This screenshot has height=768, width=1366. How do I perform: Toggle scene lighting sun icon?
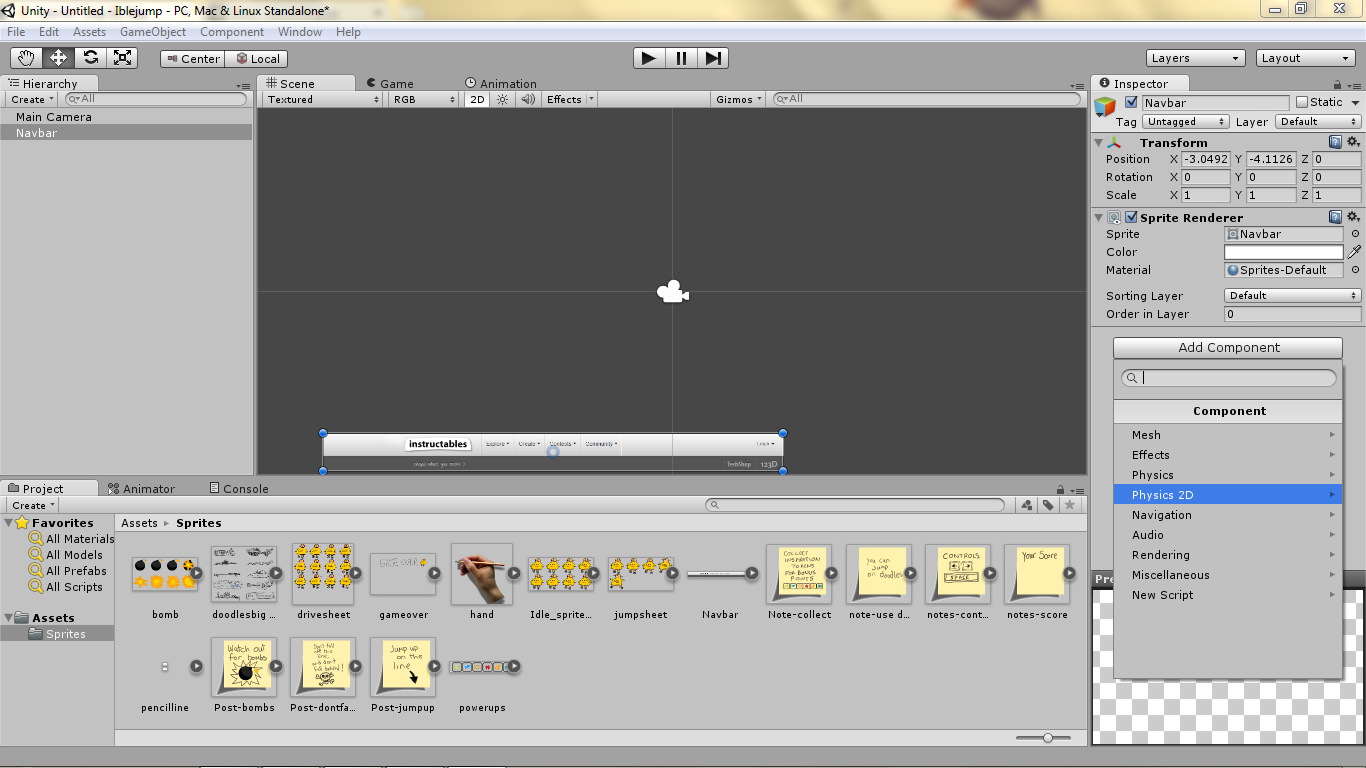coord(503,99)
